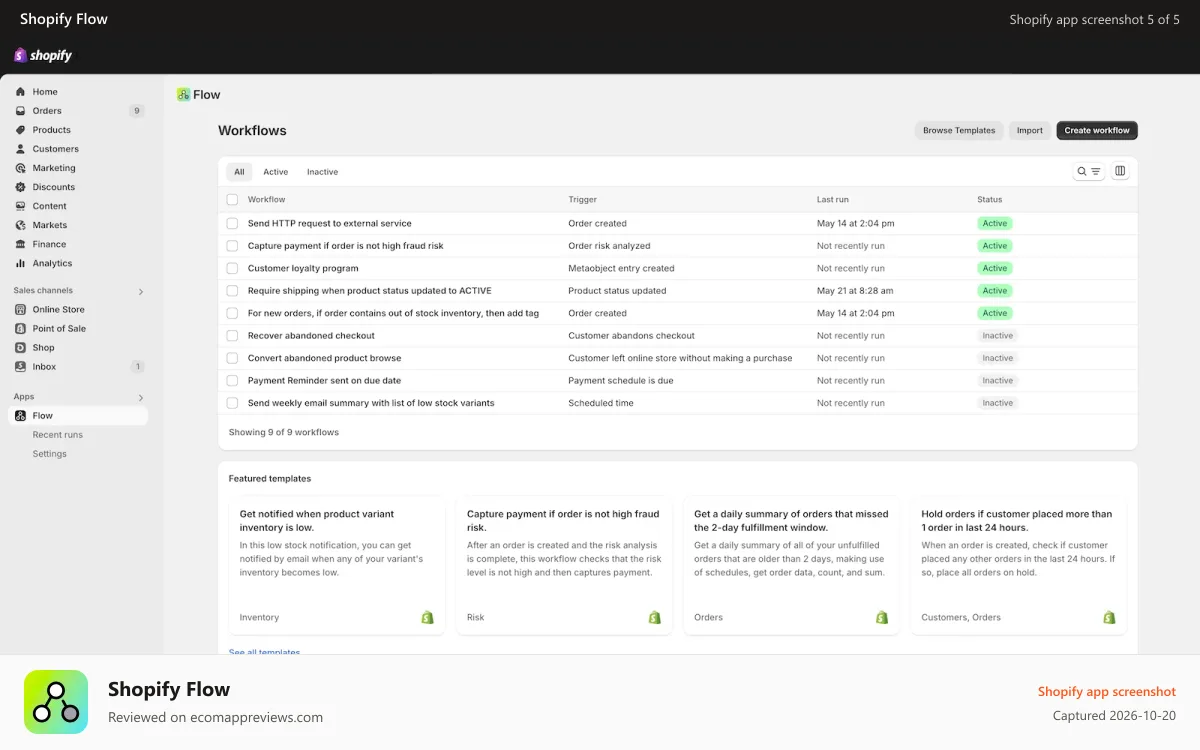Viewport: 1200px width, 750px height.
Task: Click the Scheduled time trigger cell
Action: [x=601, y=403]
